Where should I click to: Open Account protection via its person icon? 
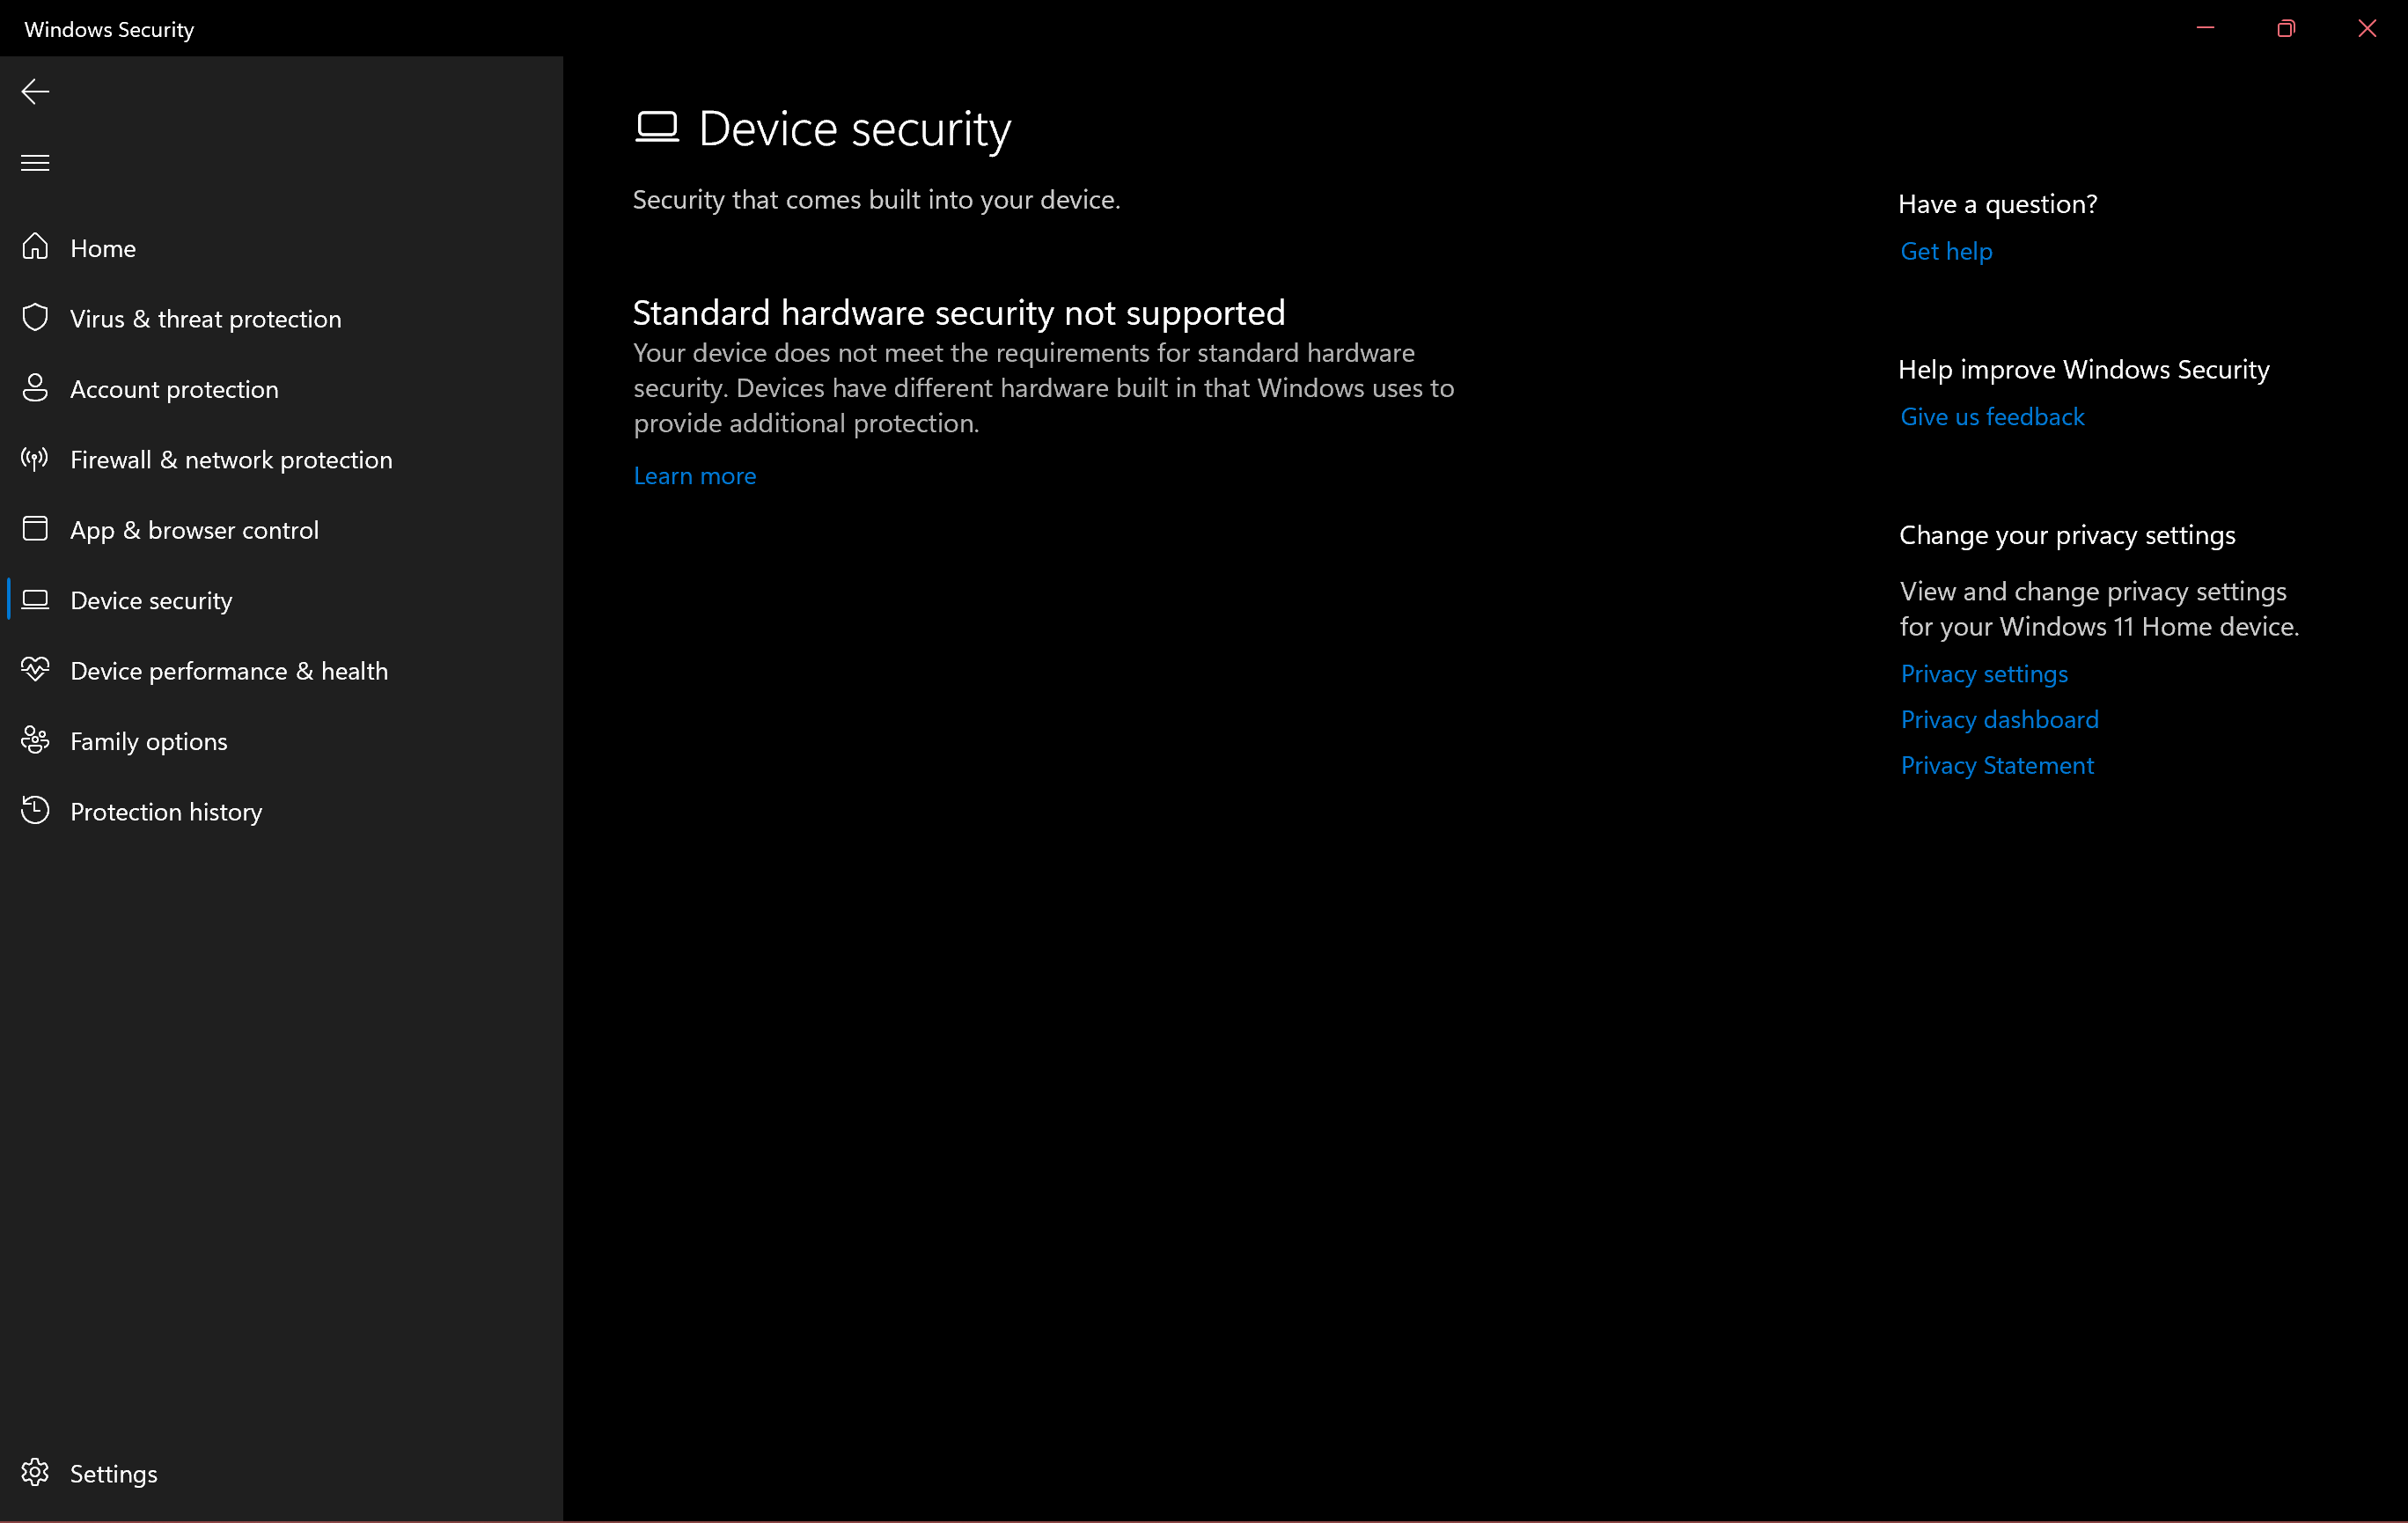click(x=35, y=388)
